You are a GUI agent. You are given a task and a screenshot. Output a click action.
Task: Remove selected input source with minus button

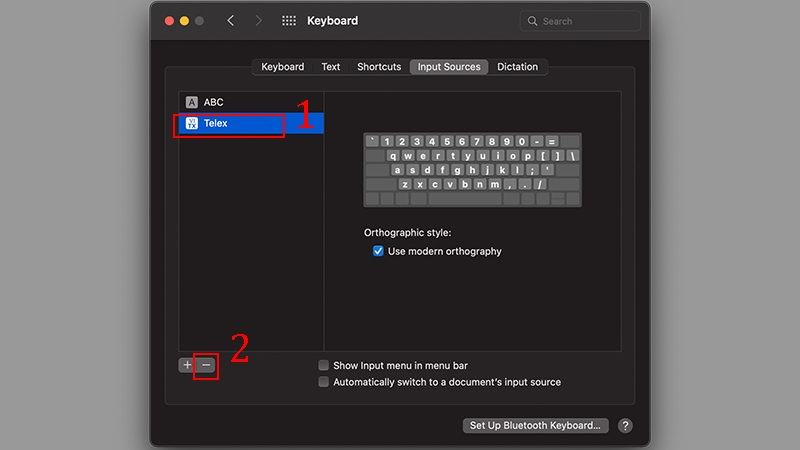(x=206, y=366)
